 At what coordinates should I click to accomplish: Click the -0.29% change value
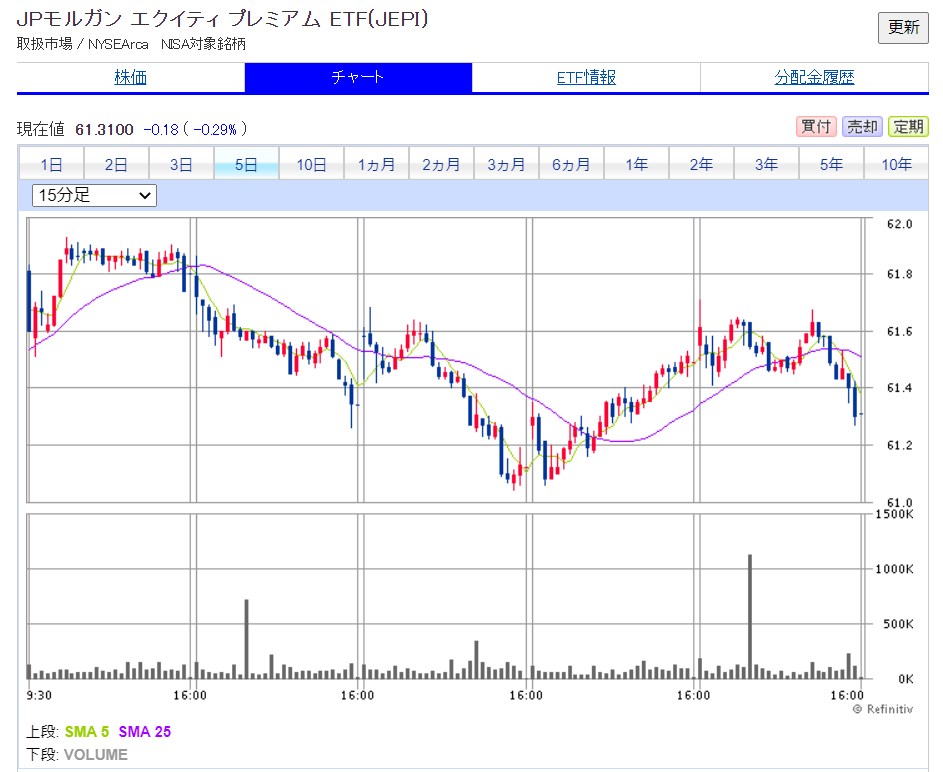(x=215, y=129)
